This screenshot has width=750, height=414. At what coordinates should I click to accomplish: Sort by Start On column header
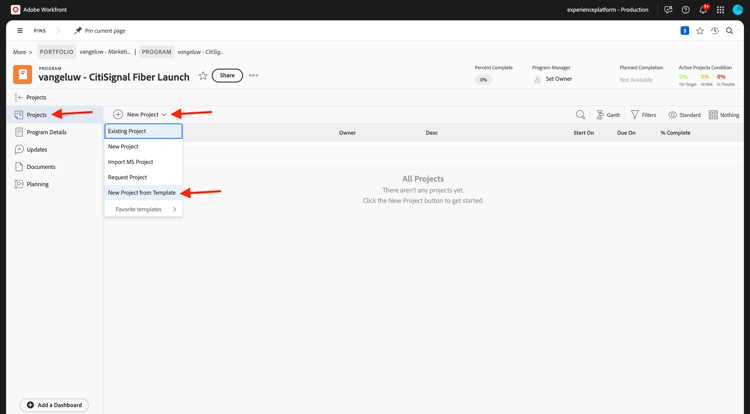pos(584,133)
